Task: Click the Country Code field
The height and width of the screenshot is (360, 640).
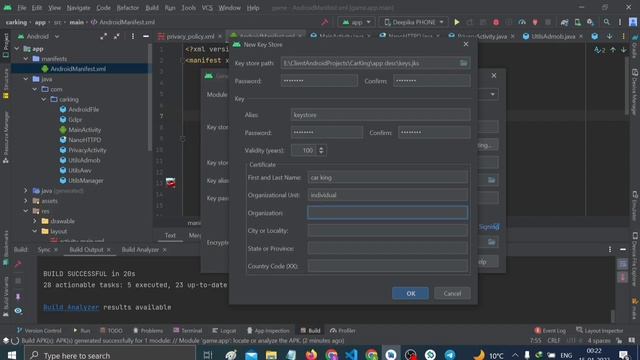Action: (x=387, y=266)
